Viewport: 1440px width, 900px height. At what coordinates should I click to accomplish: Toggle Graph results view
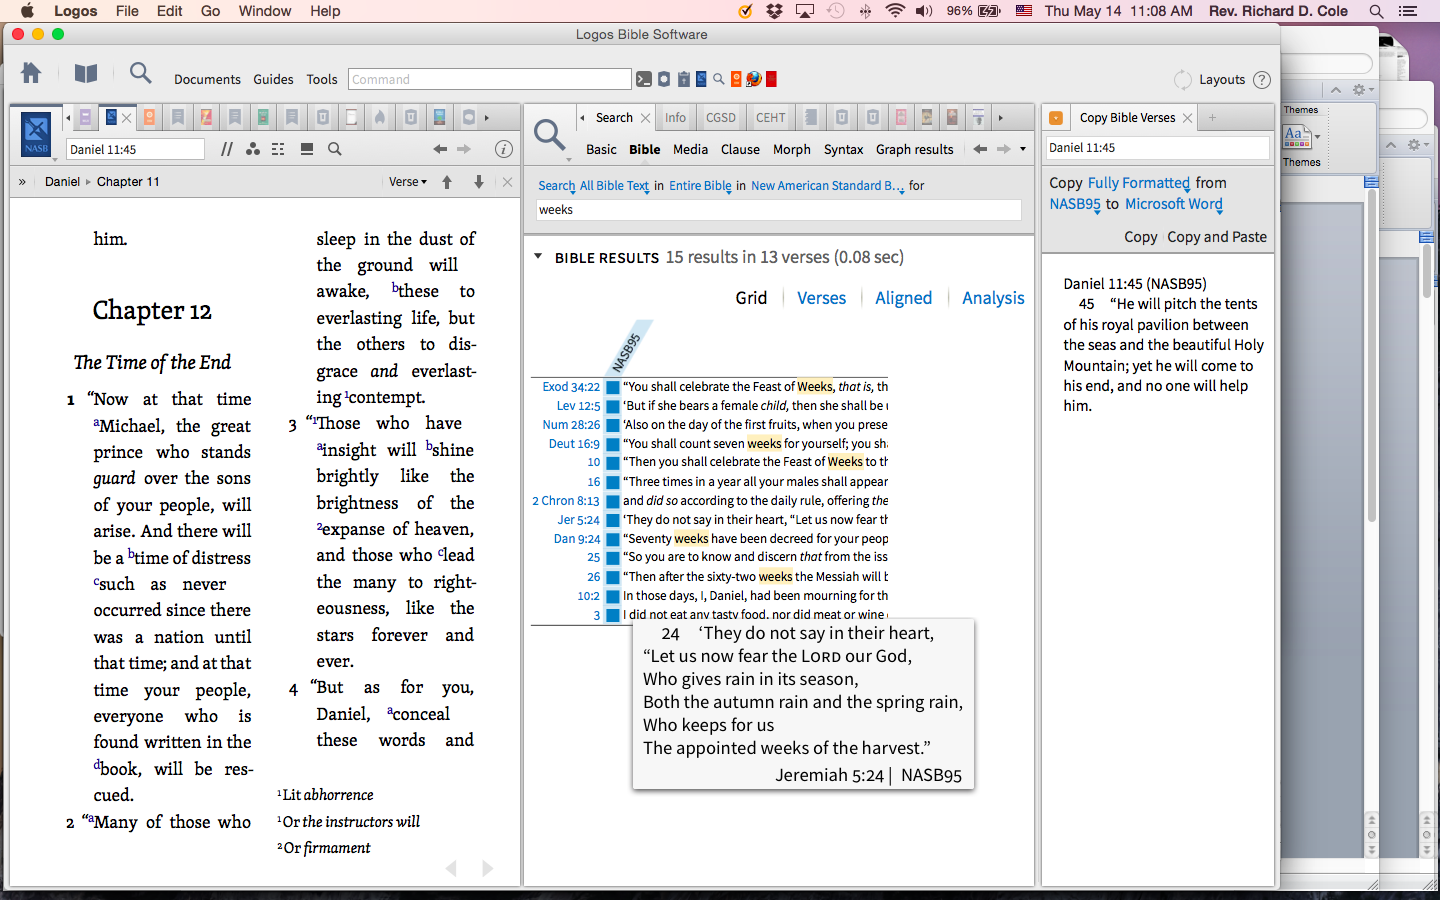915,149
